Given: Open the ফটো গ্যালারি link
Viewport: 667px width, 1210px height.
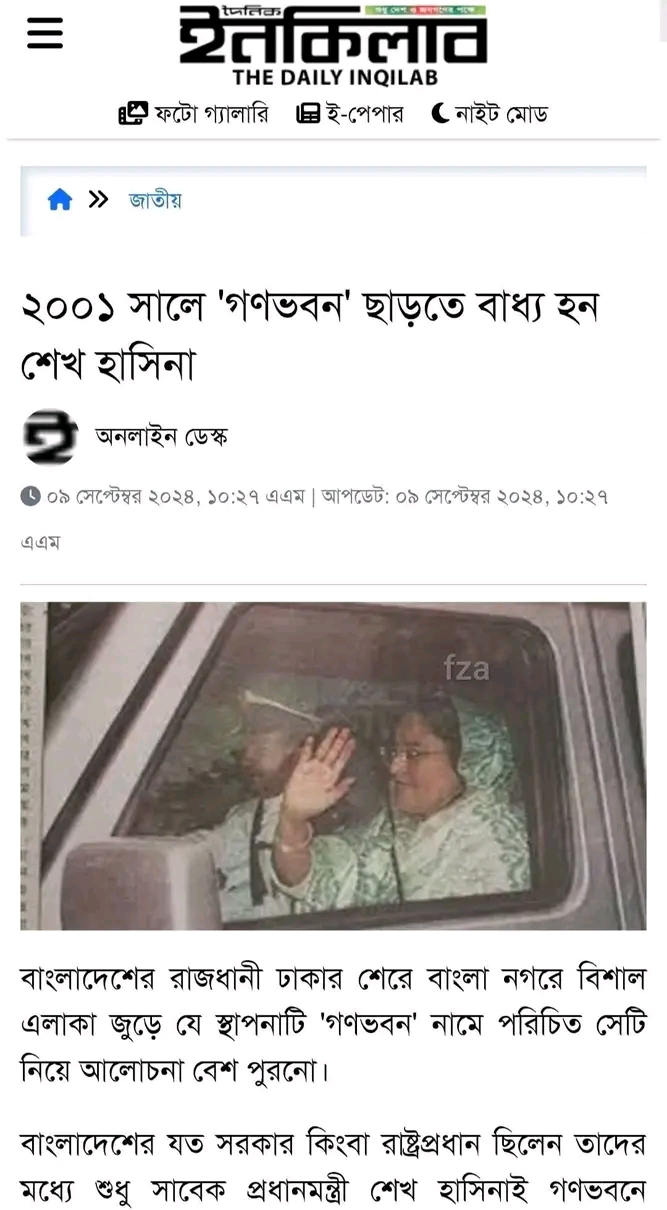Looking at the screenshot, I should pyautogui.click(x=211, y=114).
